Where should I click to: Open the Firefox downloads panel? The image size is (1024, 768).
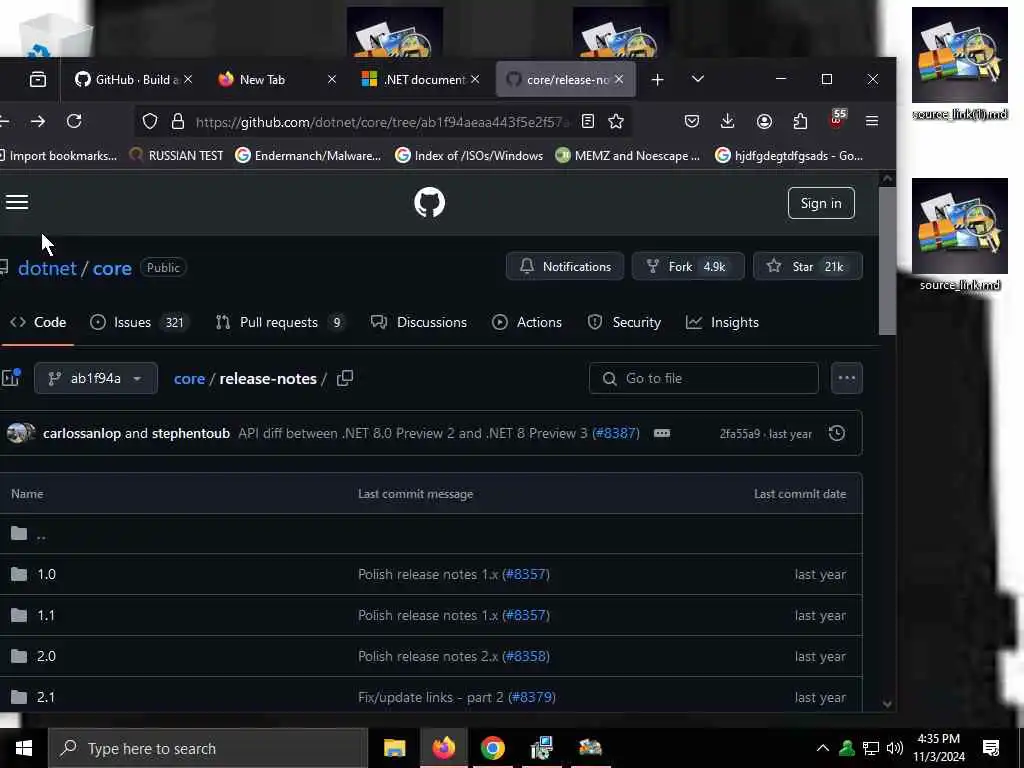point(728,121)
